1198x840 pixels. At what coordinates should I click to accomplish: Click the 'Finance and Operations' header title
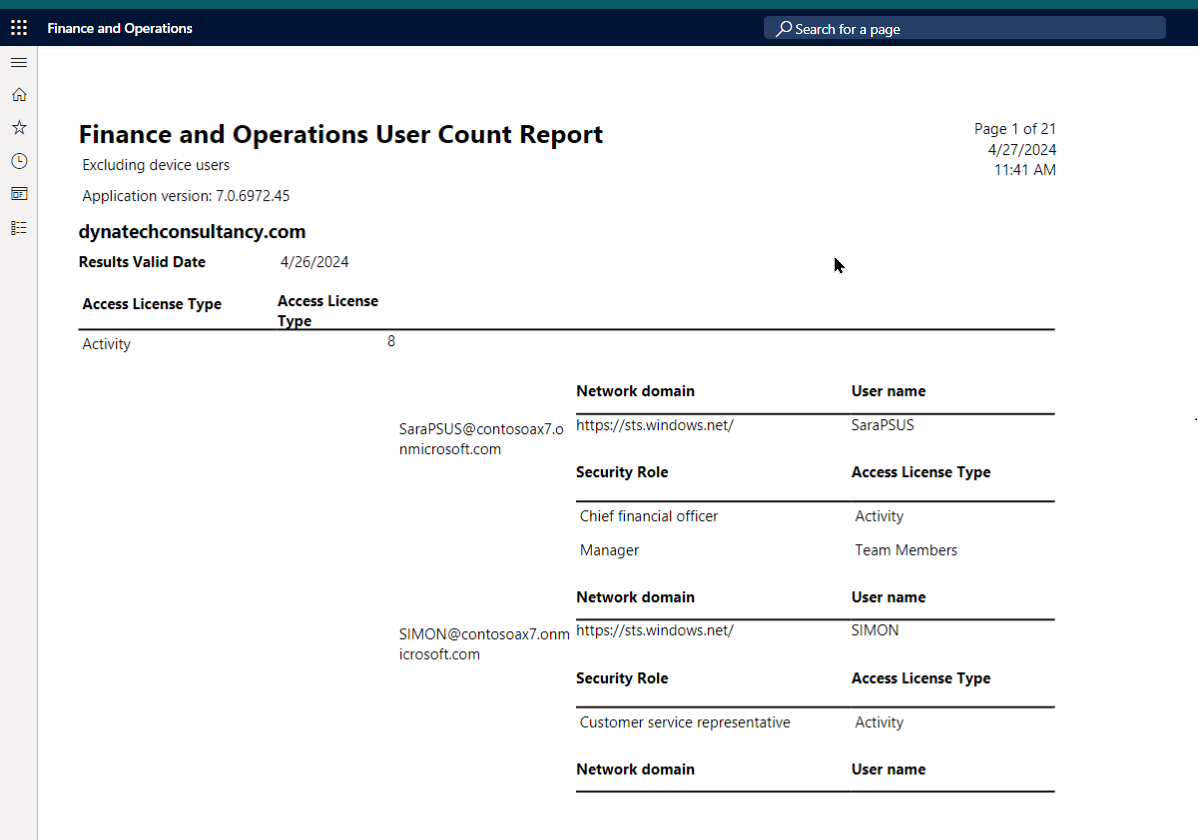pyautogui.click(x=120, y=28)
